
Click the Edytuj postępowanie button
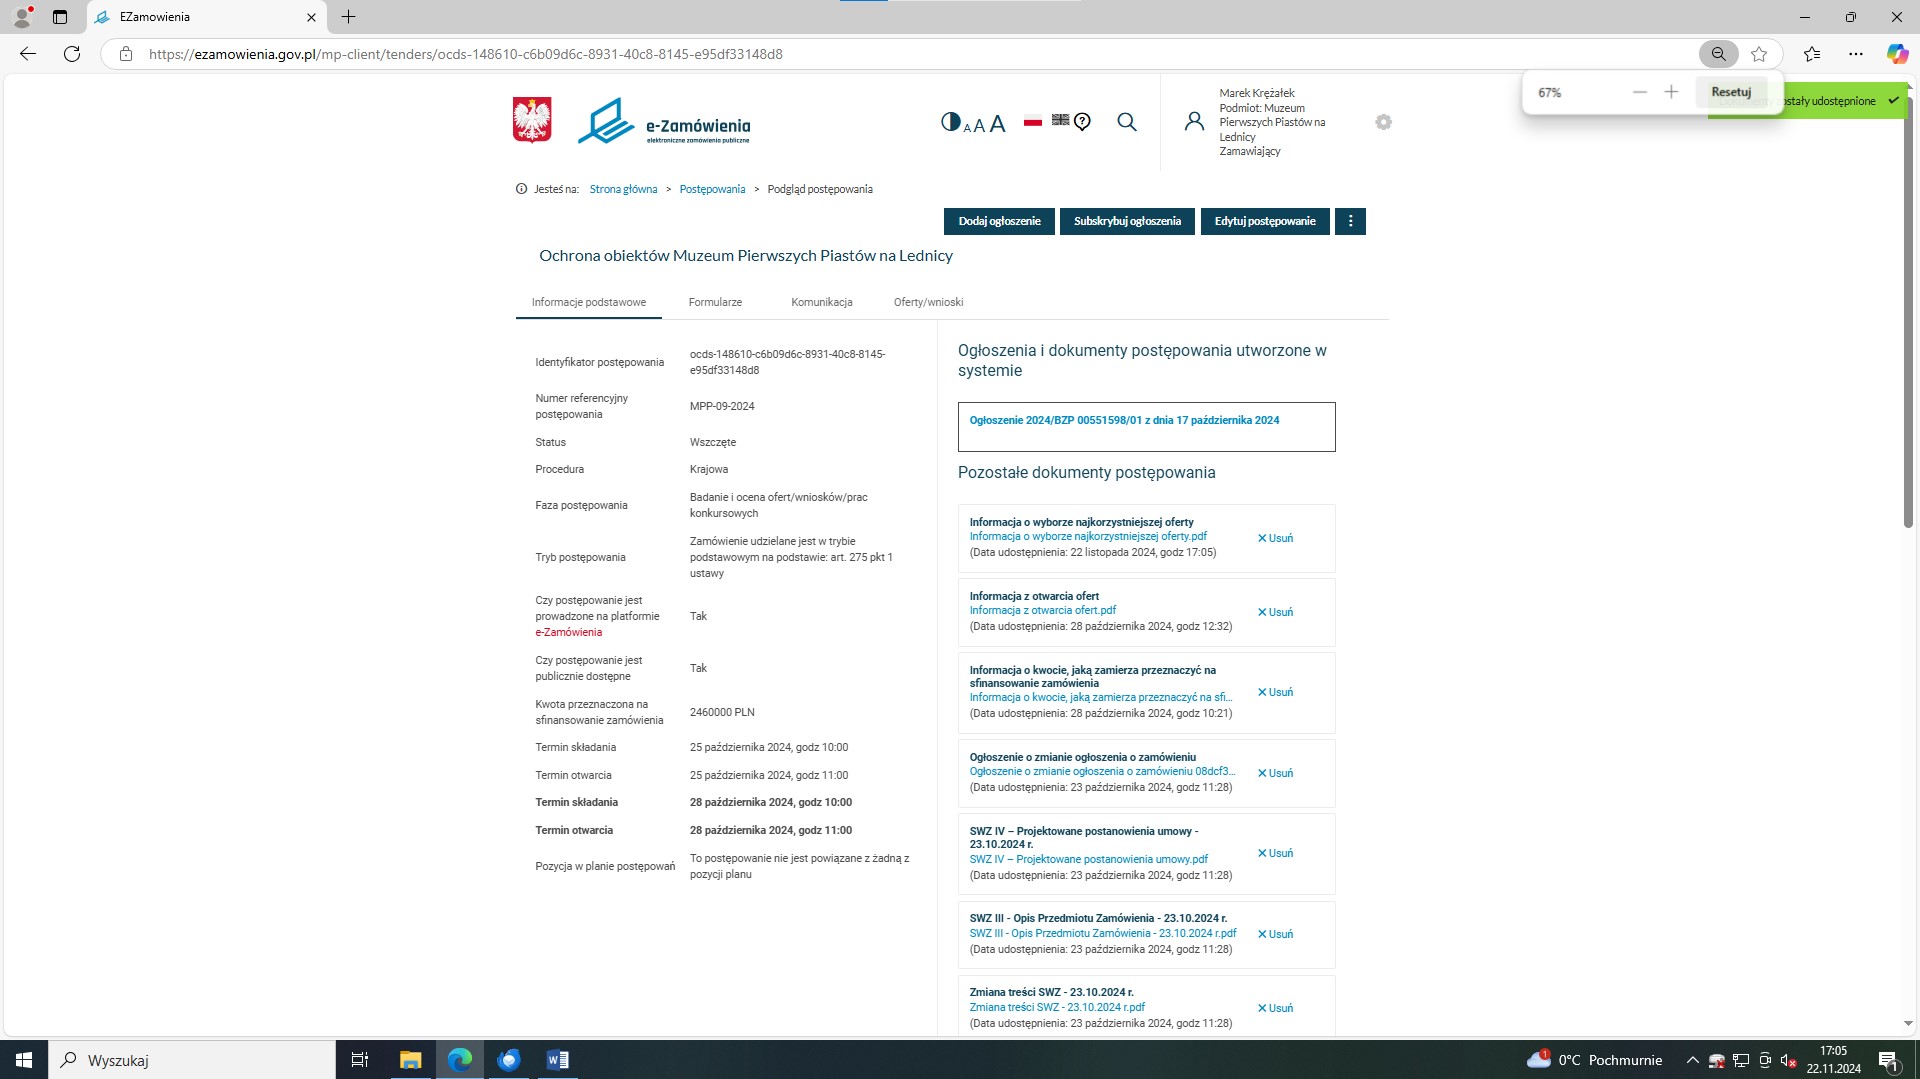tap(1264, 221)
